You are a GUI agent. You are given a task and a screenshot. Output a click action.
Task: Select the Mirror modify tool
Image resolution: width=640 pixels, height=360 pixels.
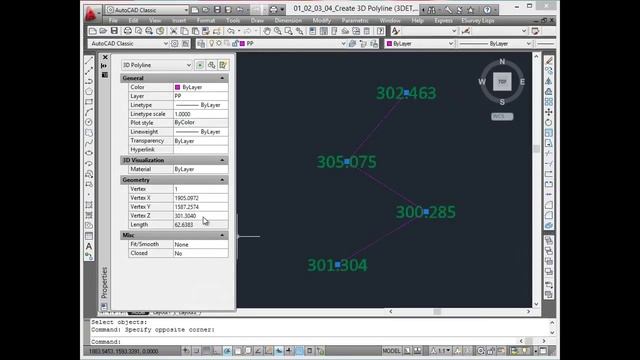point(549,81)
